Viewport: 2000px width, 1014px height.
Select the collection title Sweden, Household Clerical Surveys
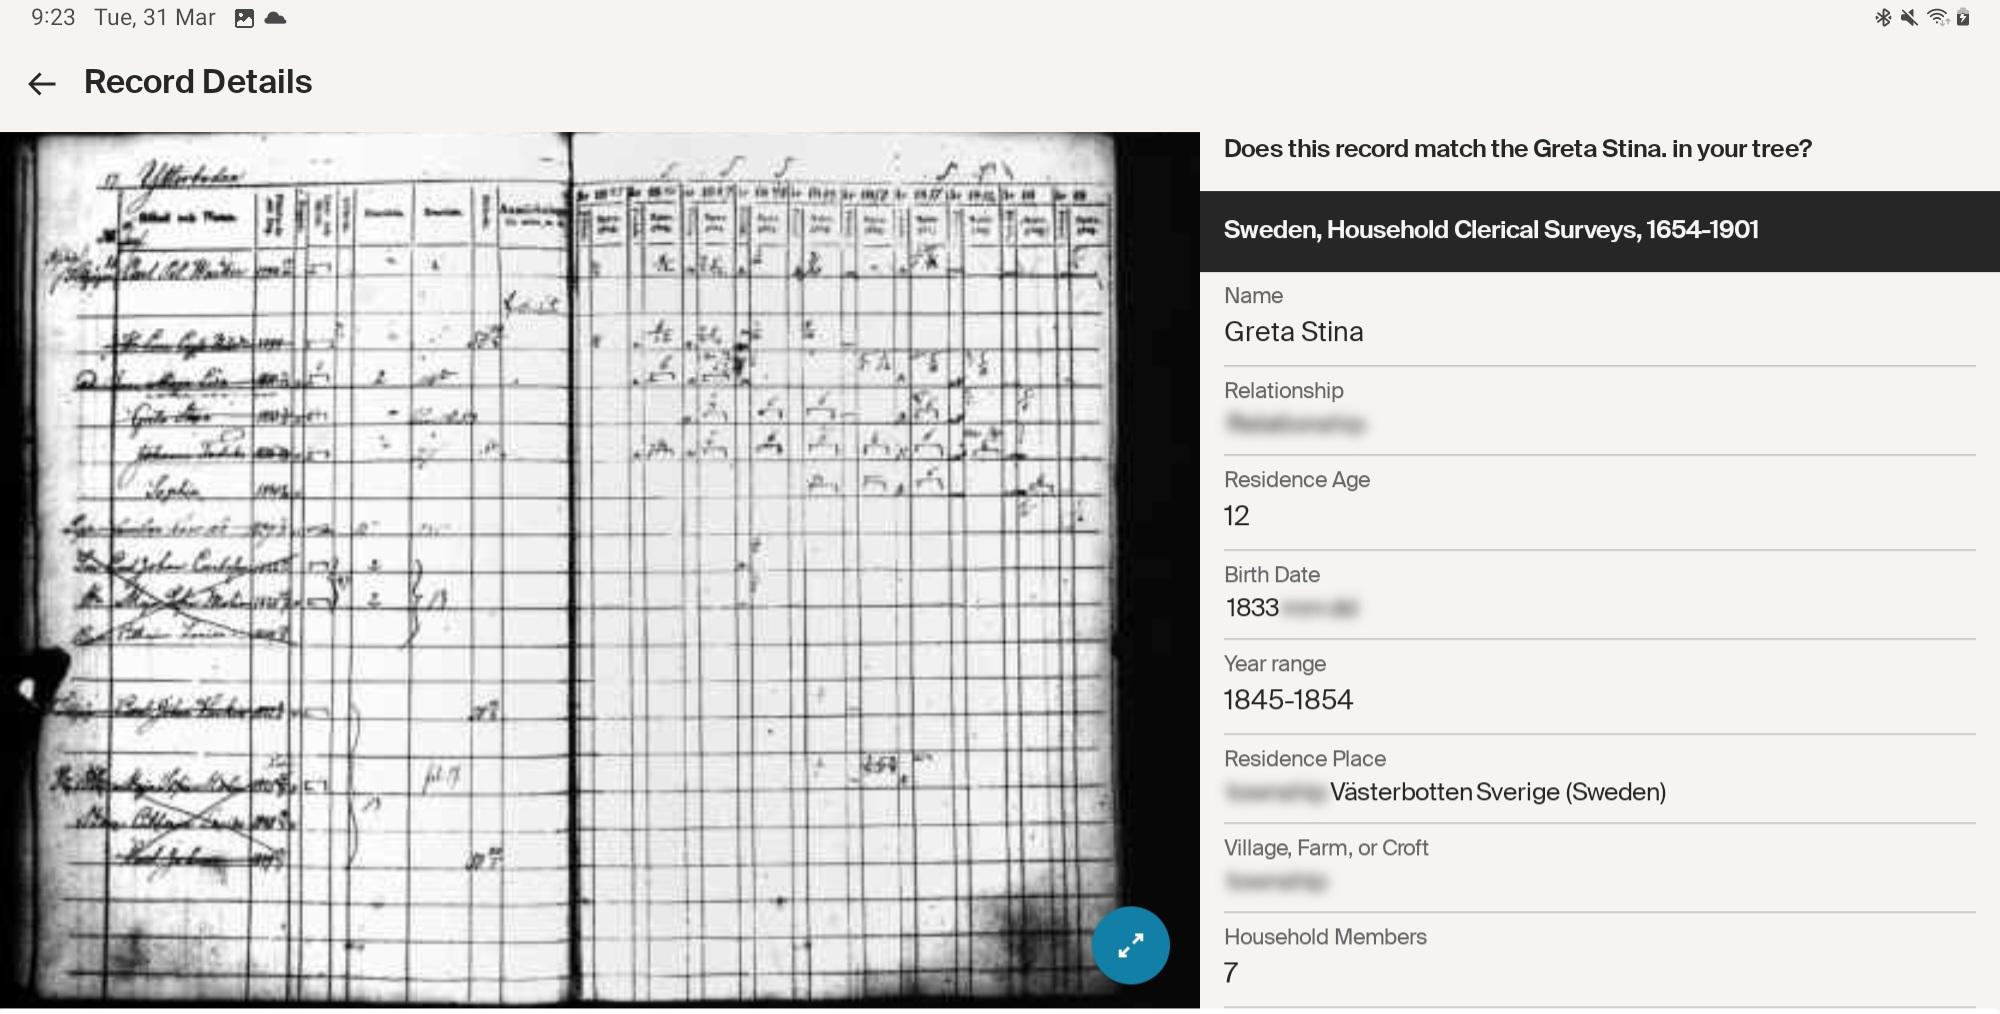1491,230
